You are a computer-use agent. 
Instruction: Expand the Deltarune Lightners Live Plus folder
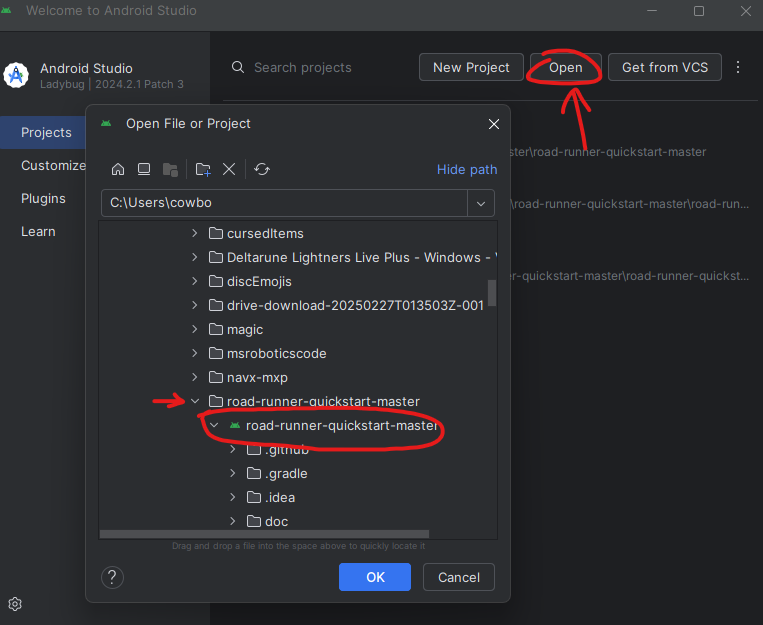coord(195,257)
